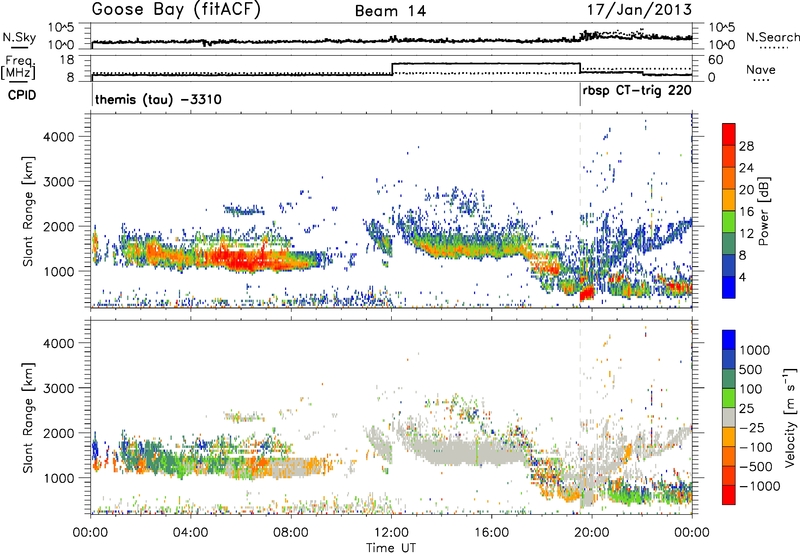
Task: Click the 'Freq. [MHz]' axis label
Action: click(x=18, y=67)
